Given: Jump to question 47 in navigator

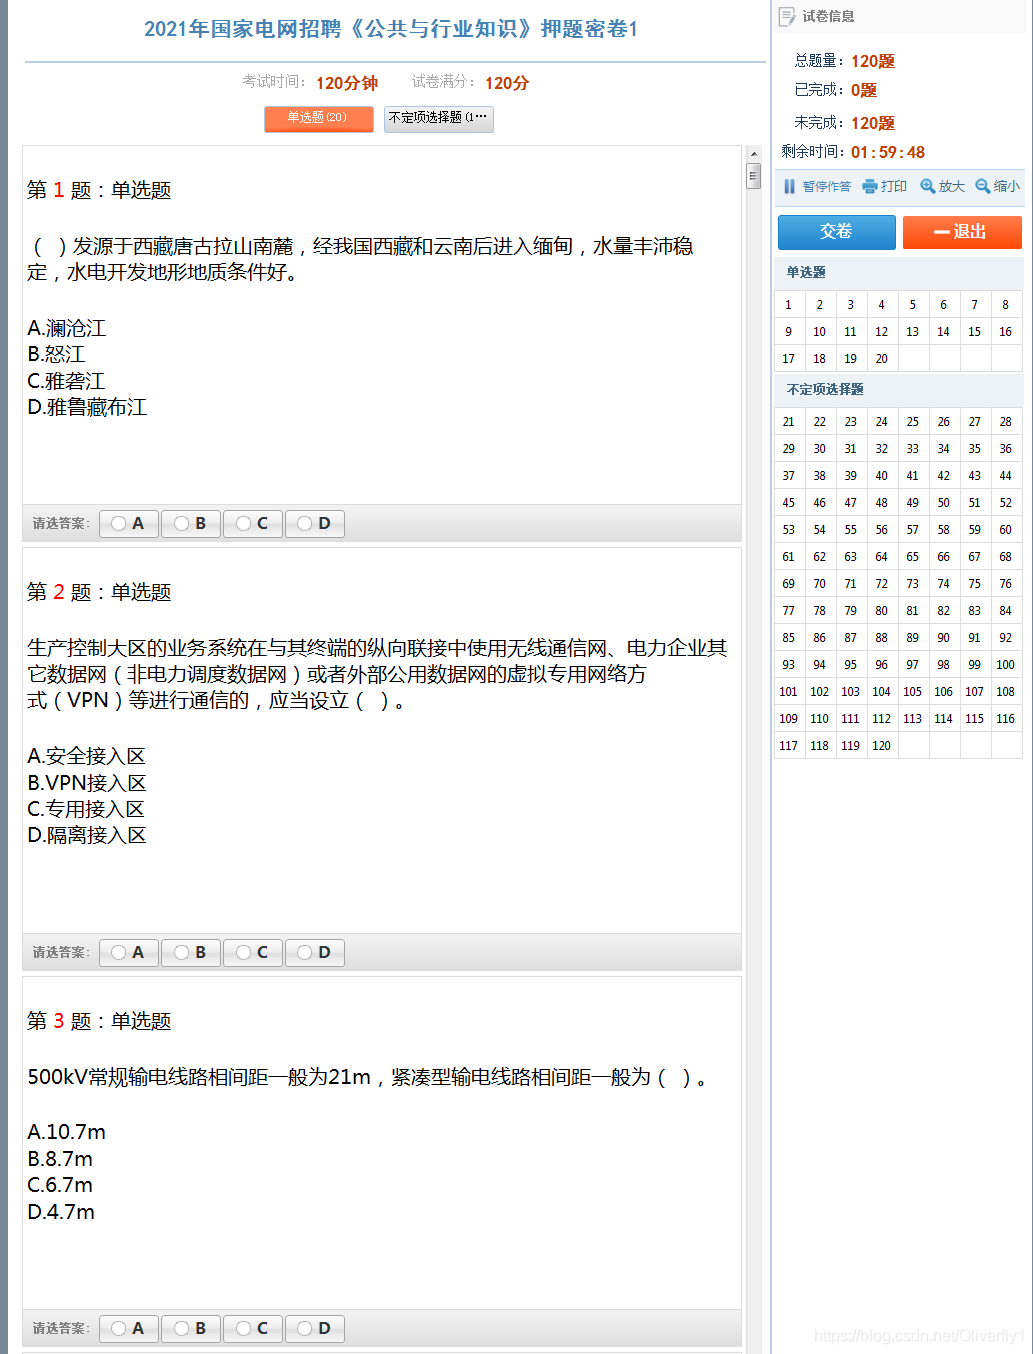Looking at the screenshot, I should [850, 503].
